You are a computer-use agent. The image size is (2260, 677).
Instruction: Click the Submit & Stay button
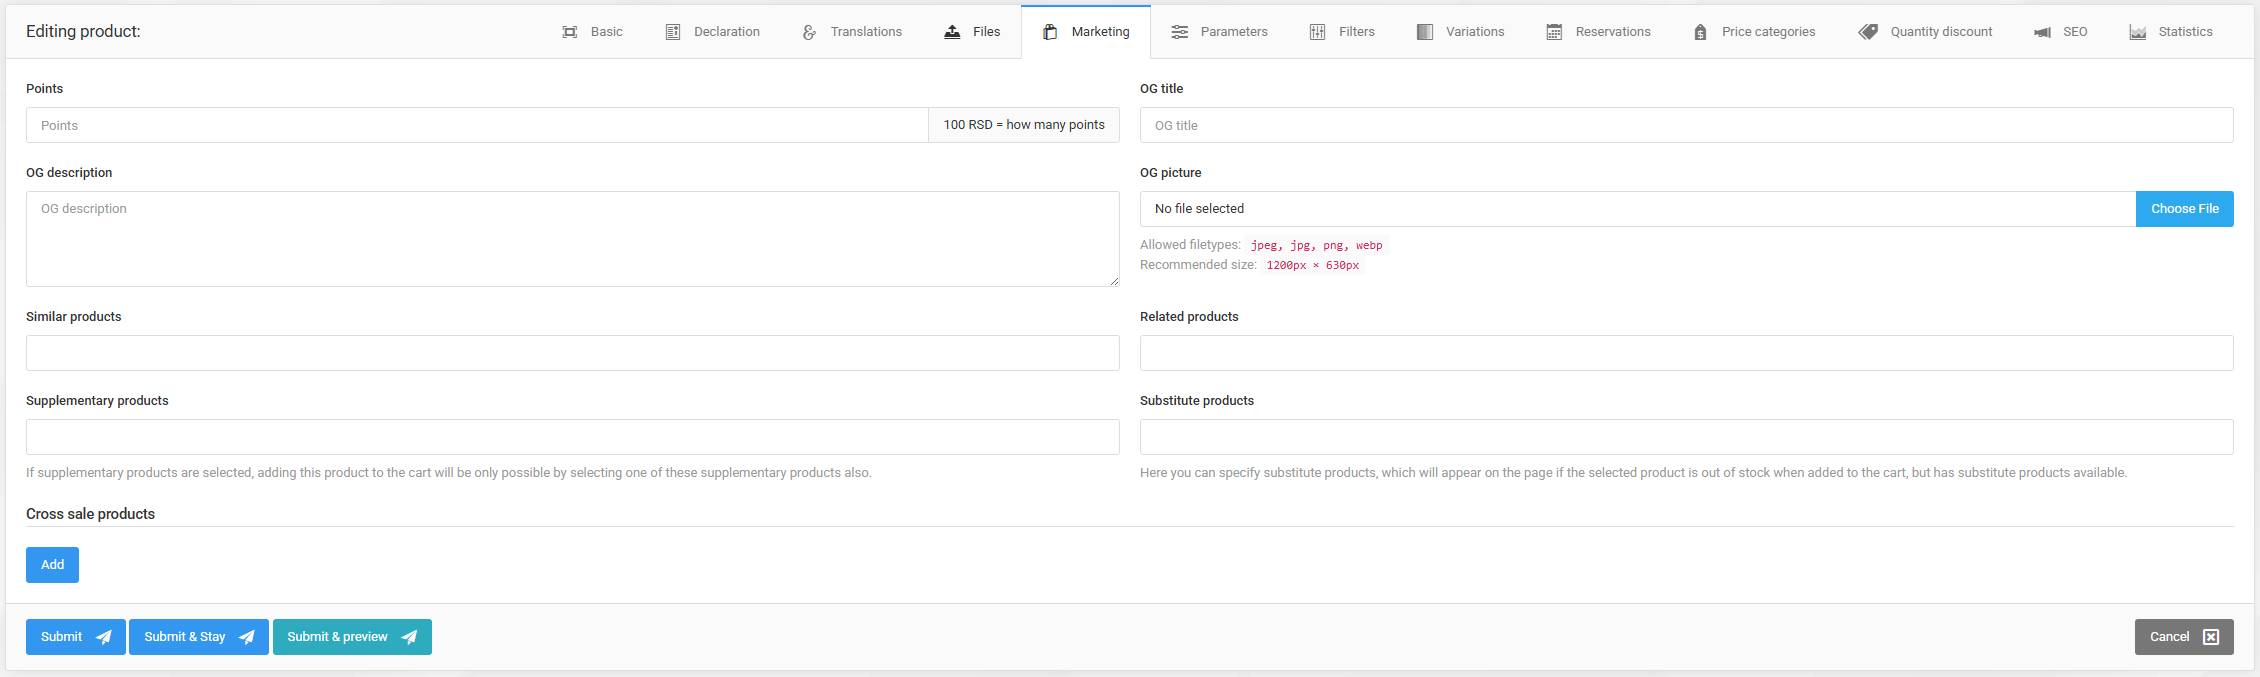click(198, 637)
